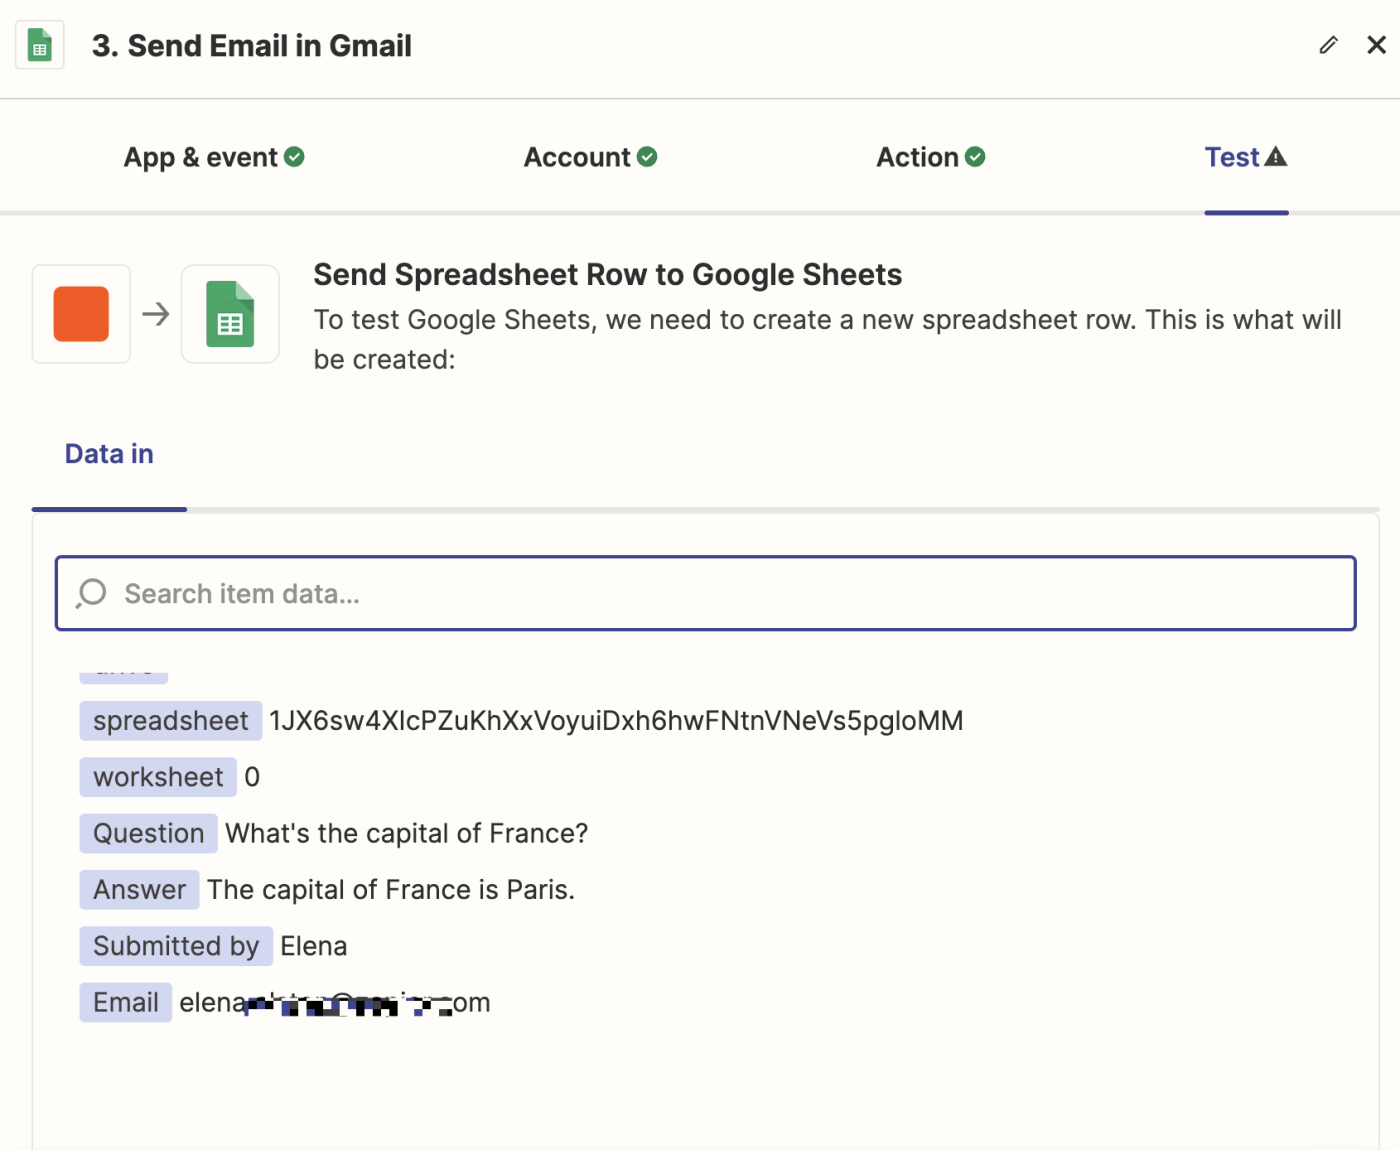Select the Answer field label
This screenshot has width=1400, height=1150.
(139, 890)
